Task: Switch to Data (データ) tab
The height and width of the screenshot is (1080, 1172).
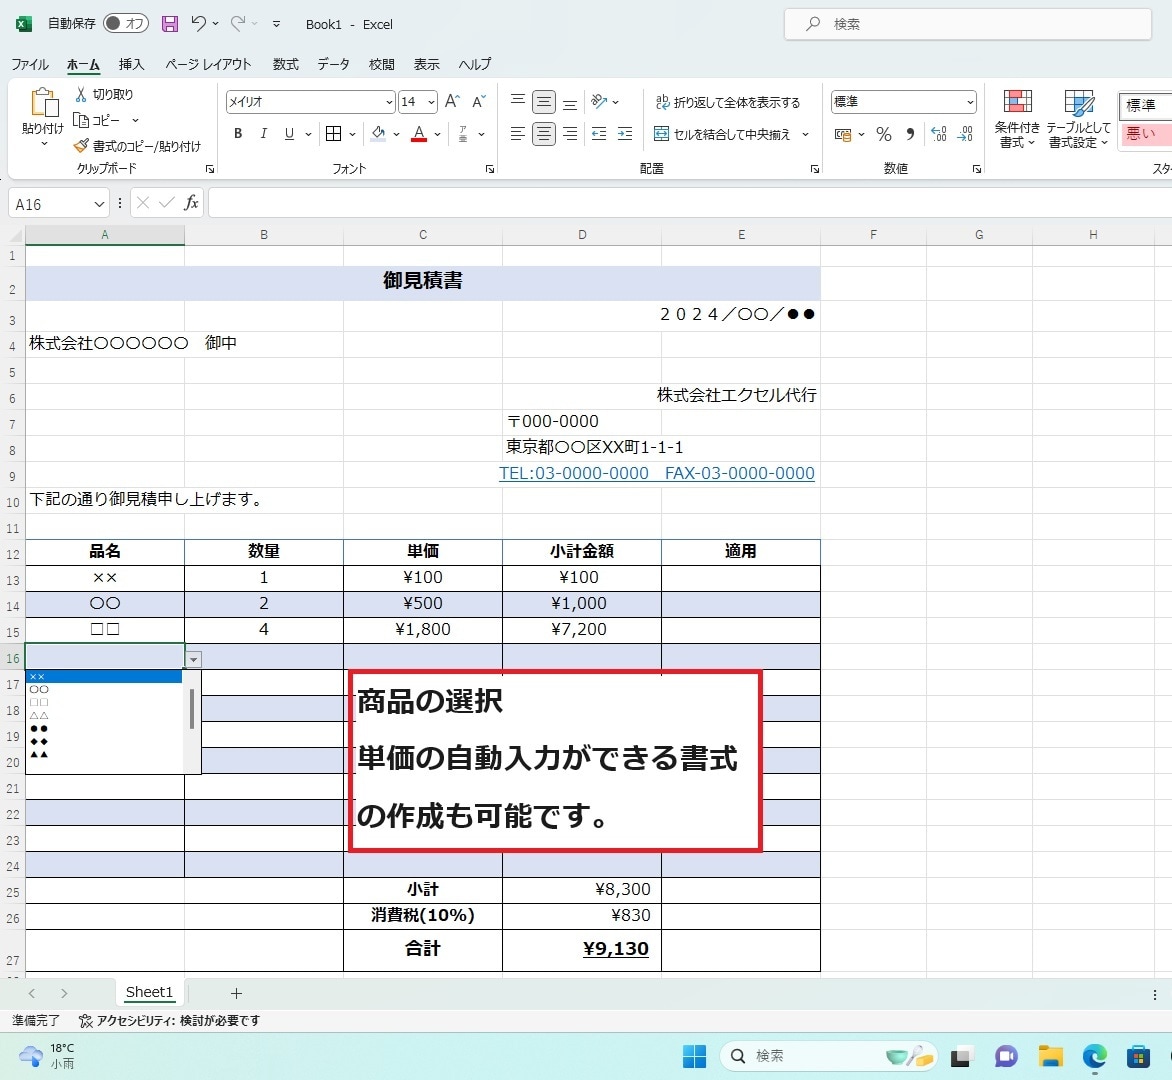Action: [333, 64]
